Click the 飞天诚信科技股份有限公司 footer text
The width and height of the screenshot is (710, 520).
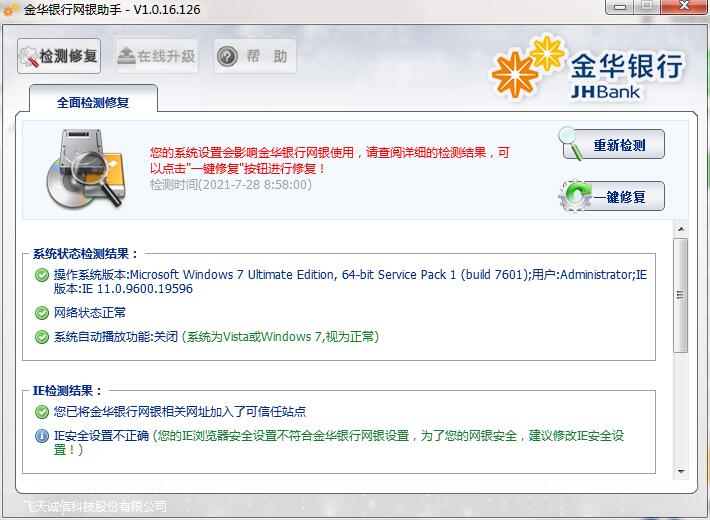pyautogui.click(x=95, y=506)
